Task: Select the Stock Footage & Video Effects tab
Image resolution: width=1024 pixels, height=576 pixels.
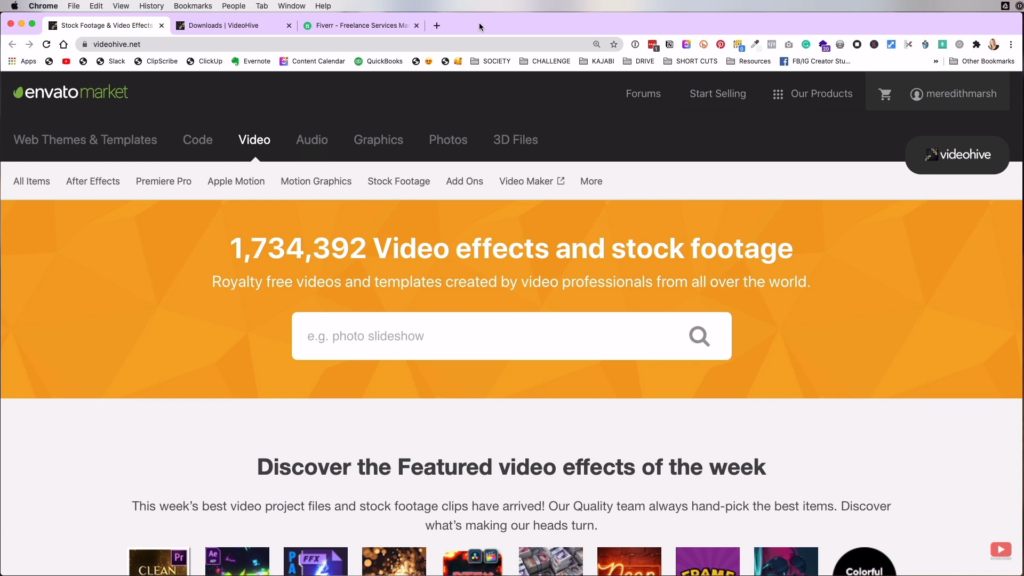Action: click(106, 25)
